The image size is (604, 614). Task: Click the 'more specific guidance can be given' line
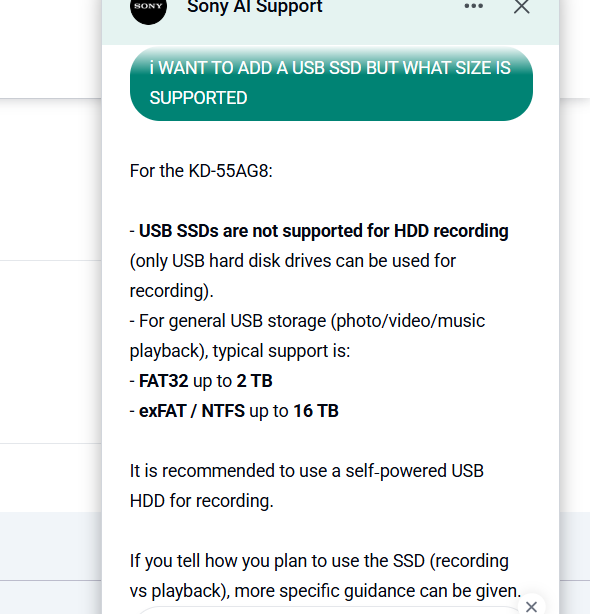click(x=378, y=591)
